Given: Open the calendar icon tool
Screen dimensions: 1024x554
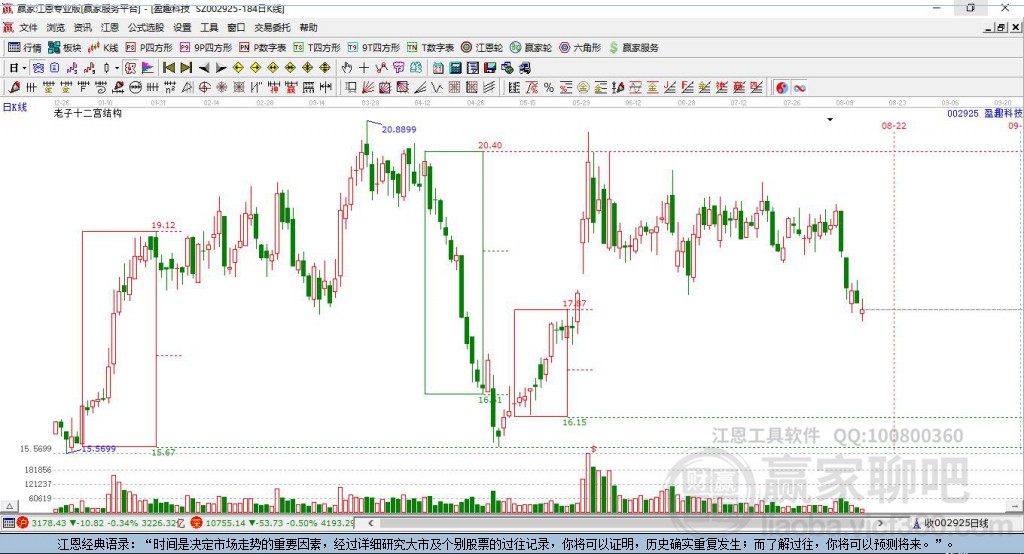Looking at the screenshot, I should click(438, 68).
